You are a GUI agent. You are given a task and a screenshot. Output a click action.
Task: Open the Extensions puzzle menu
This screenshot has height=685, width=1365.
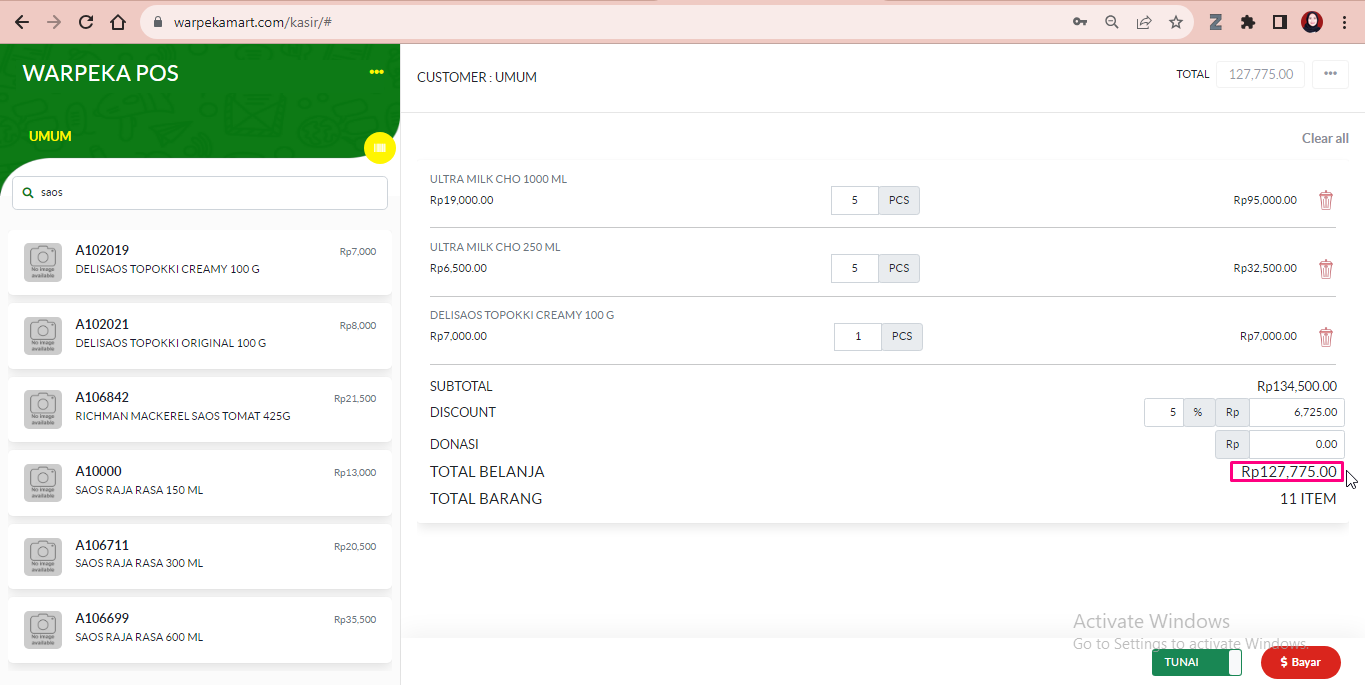coord(1248,22)
